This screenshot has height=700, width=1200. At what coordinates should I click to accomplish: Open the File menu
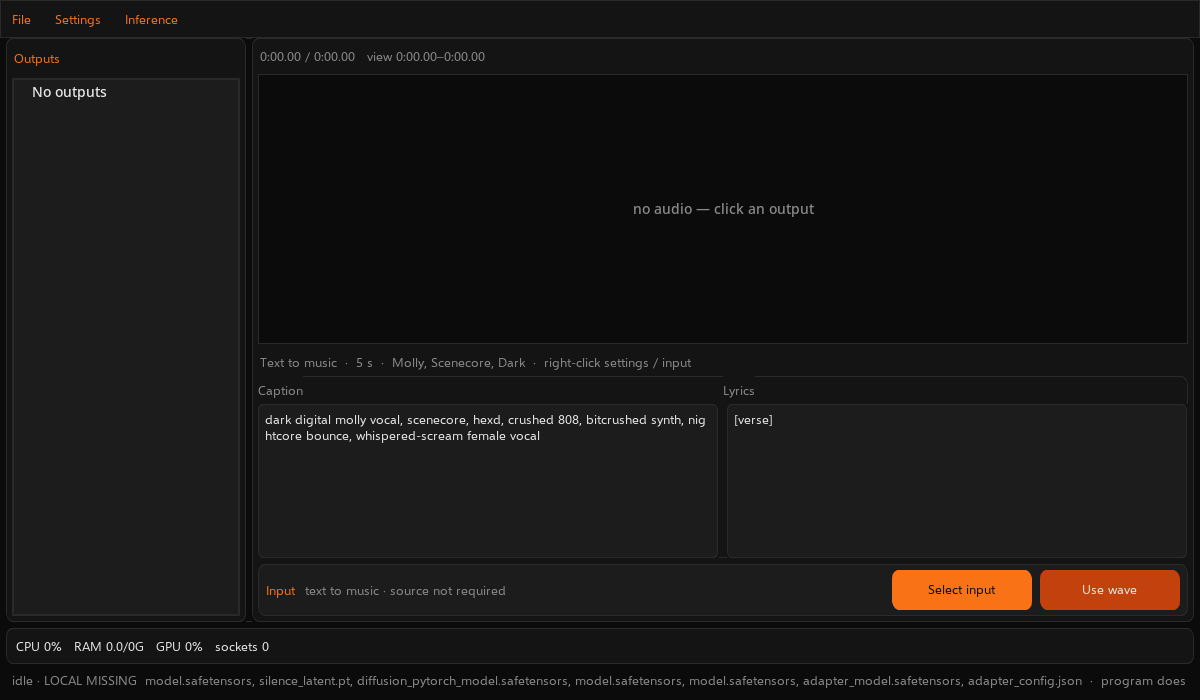(x=21, y=20)
